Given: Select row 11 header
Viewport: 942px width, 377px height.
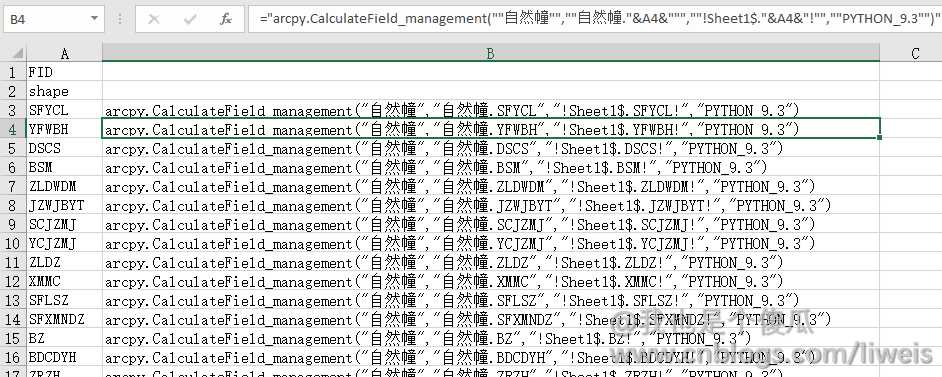Looking at the screenshot, I should (x=13, y=262).
